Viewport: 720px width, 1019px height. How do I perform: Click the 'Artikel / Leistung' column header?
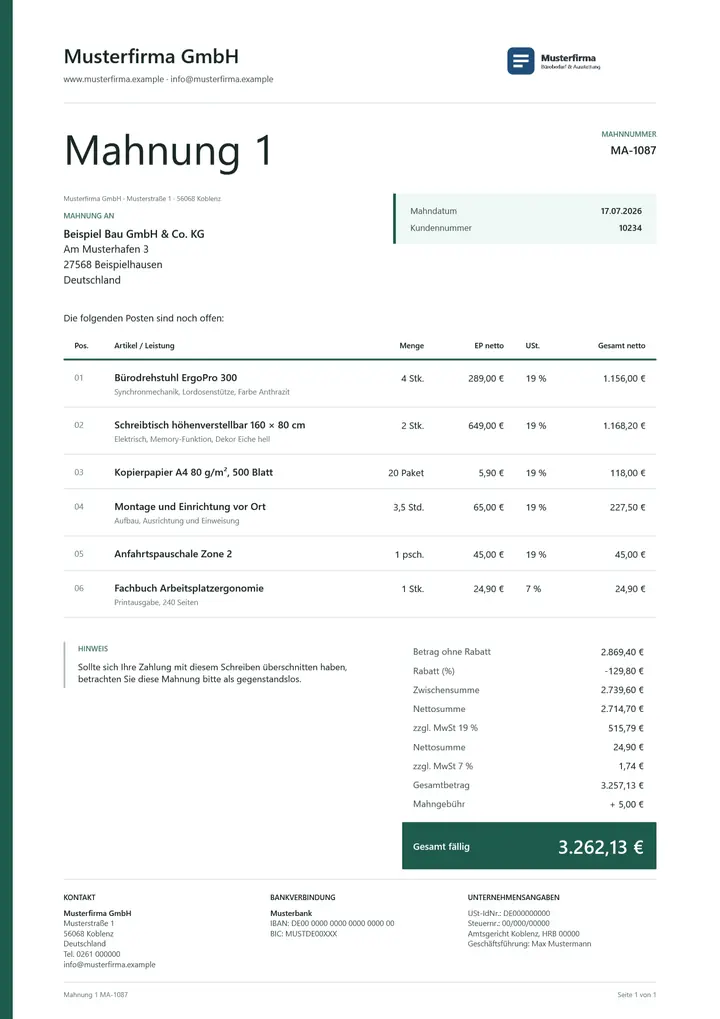point(144,346)
